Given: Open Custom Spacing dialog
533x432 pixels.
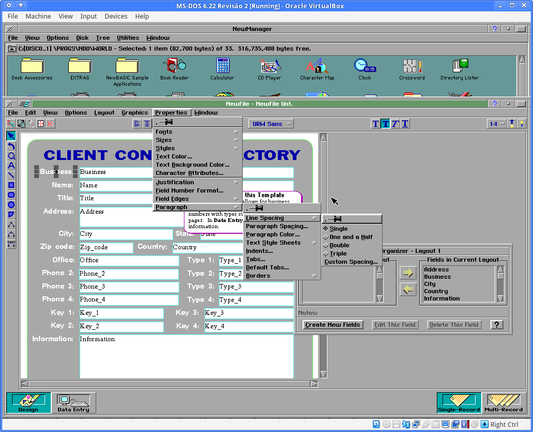Looking at the screenshot, I should 351,262.
